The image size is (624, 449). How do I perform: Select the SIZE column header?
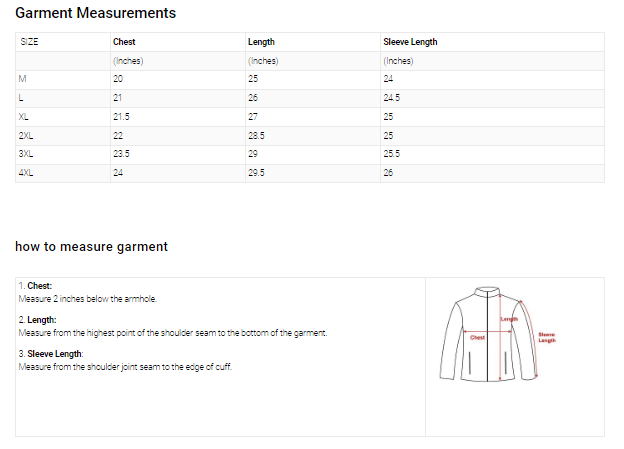(x=29, y=42)
